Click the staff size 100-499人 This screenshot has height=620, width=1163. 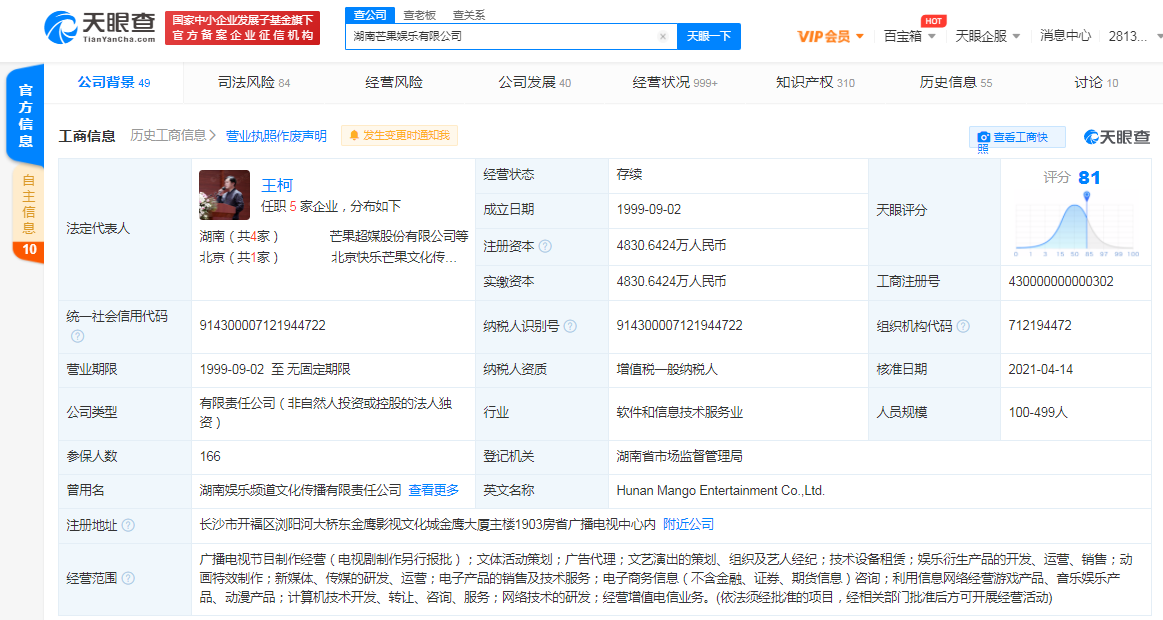[x=1038, y=412]
